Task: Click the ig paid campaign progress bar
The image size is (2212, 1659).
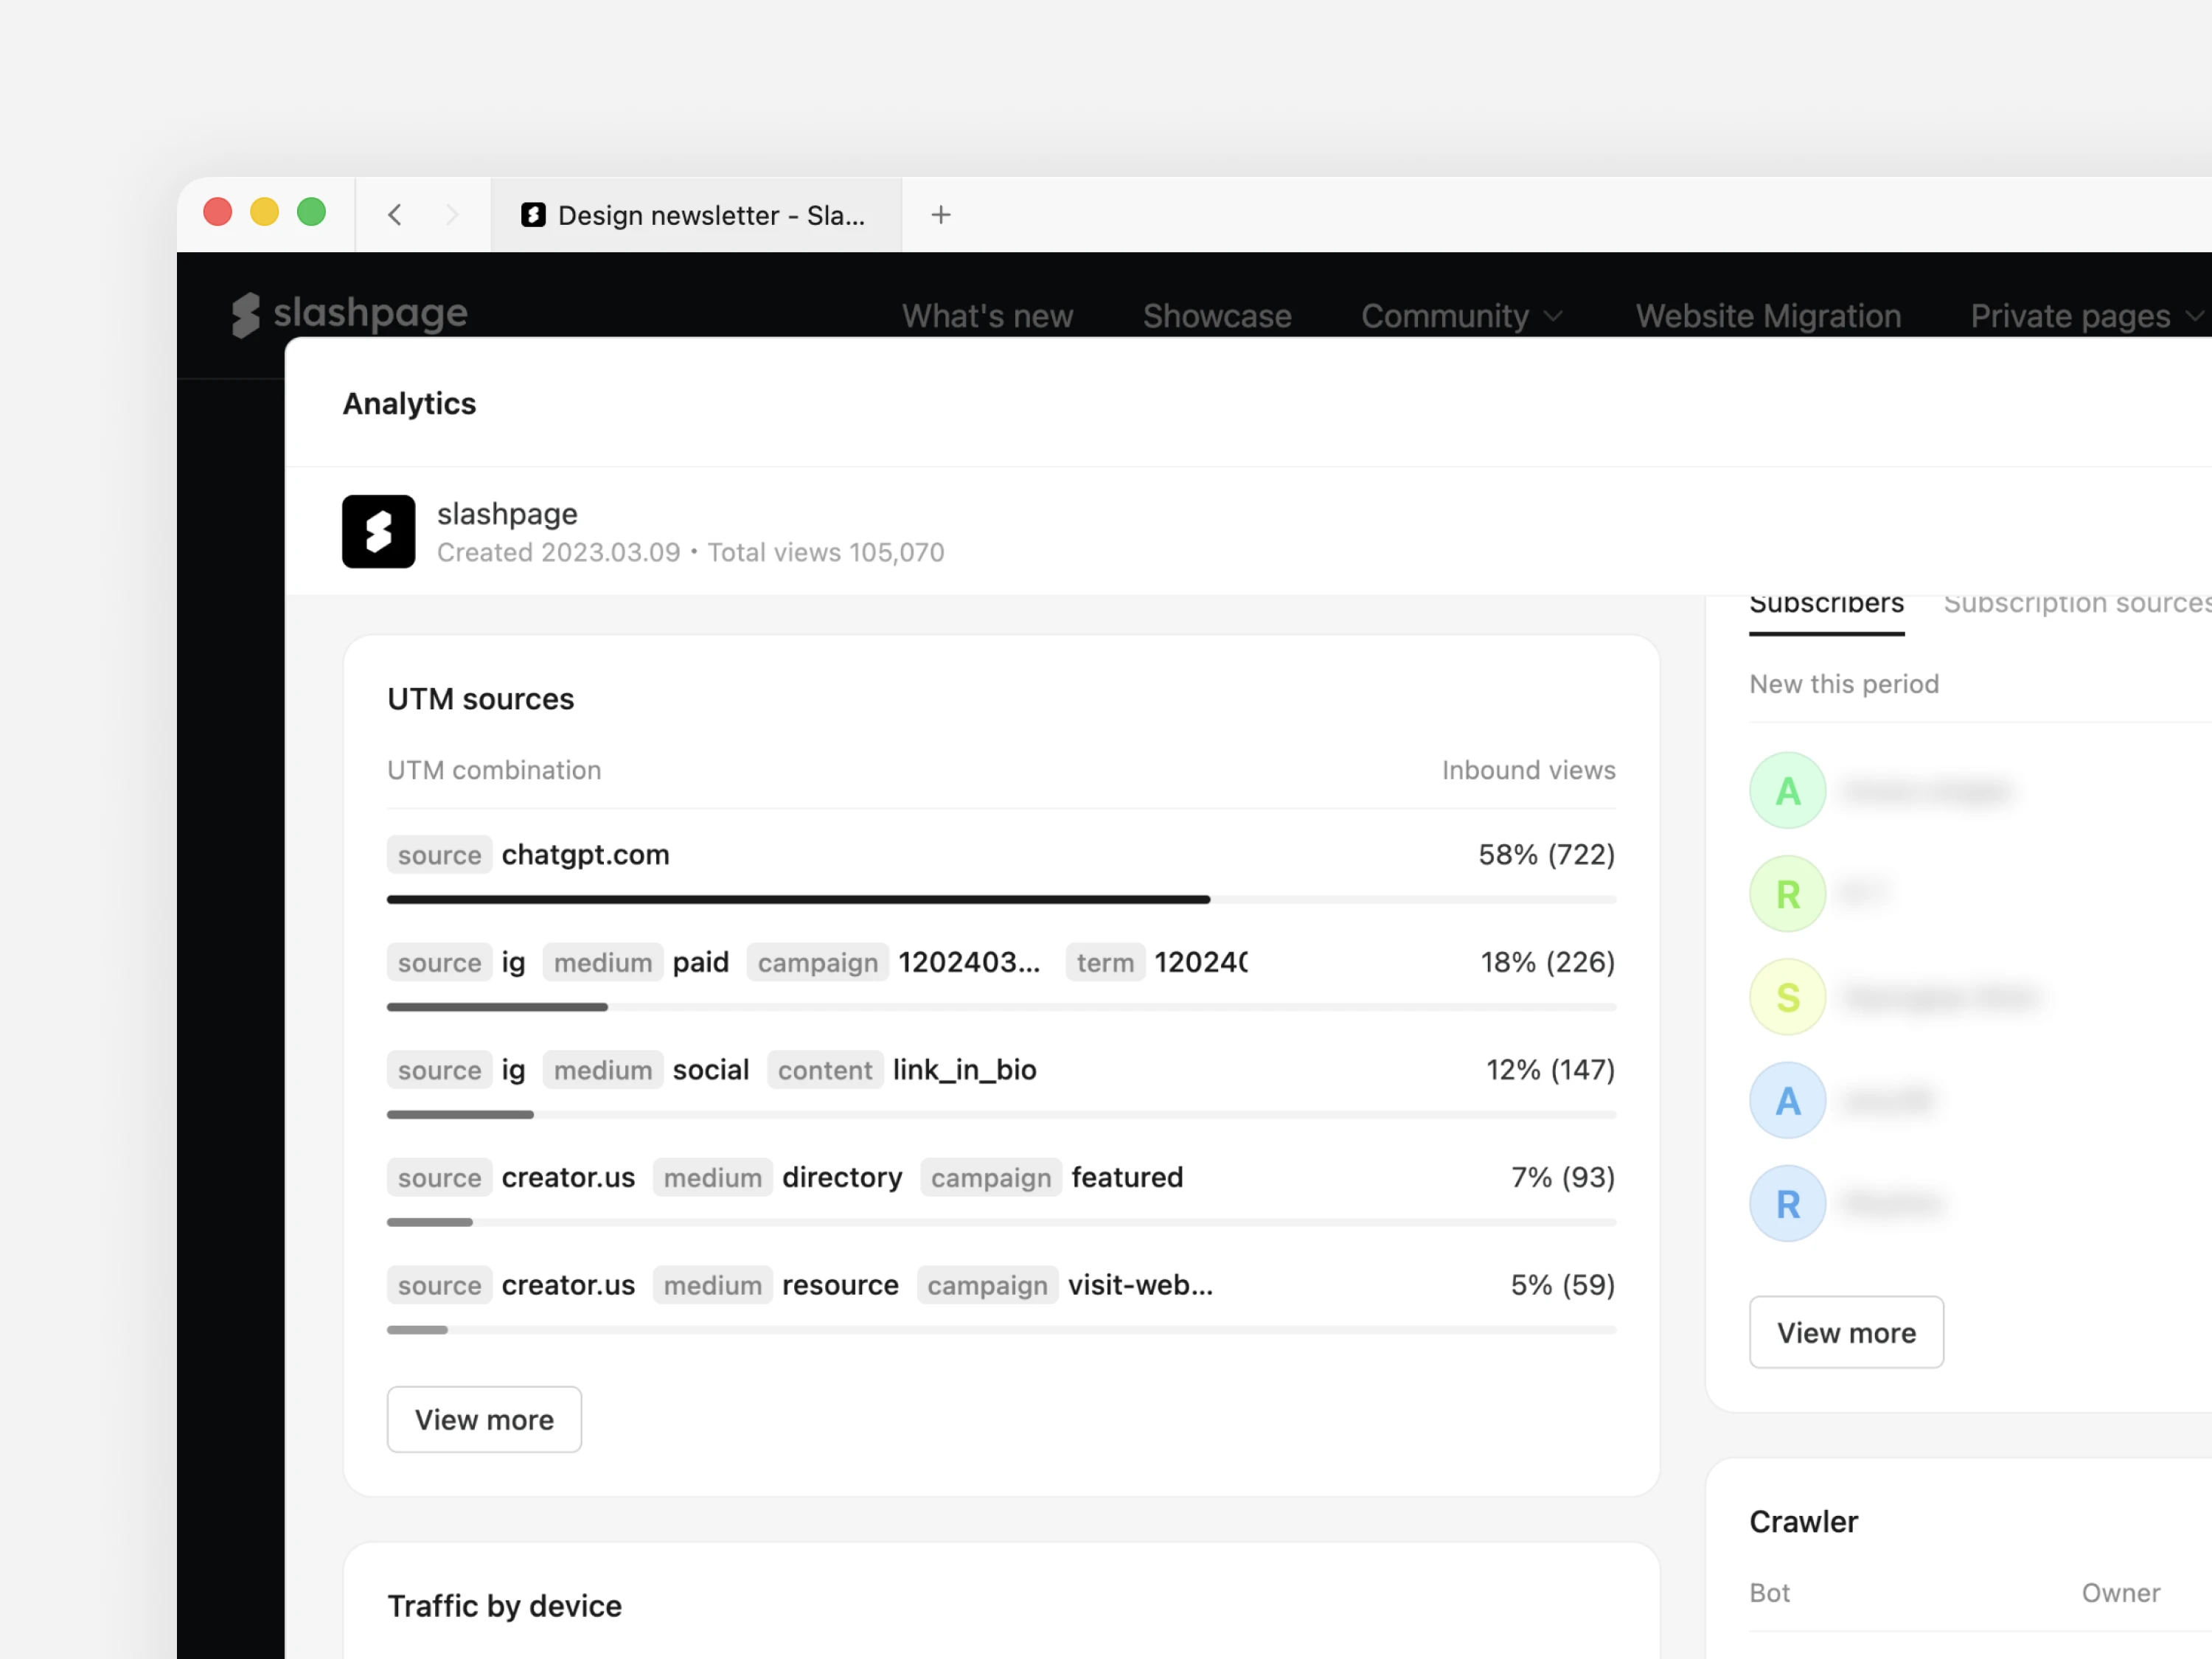Action: coord(1001,1007)
